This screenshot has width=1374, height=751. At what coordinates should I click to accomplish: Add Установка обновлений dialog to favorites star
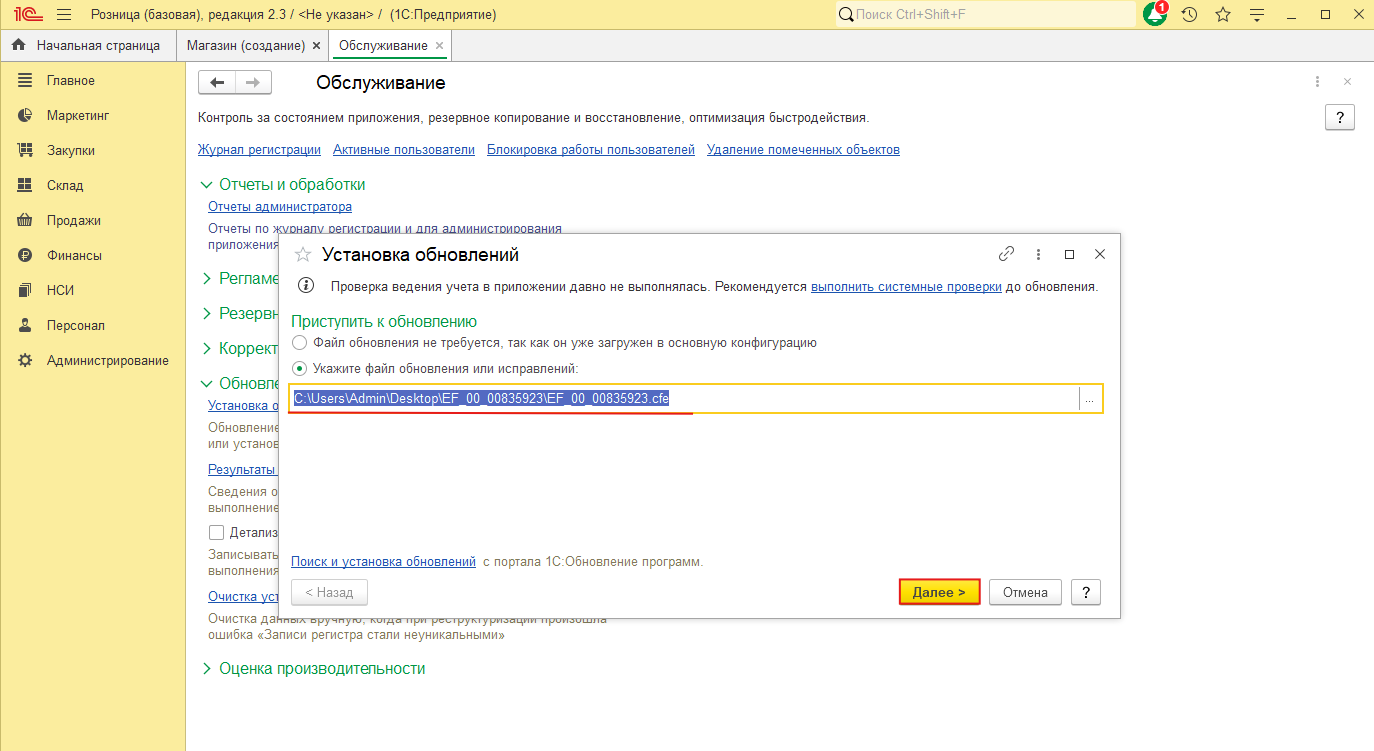coord(303,255)
